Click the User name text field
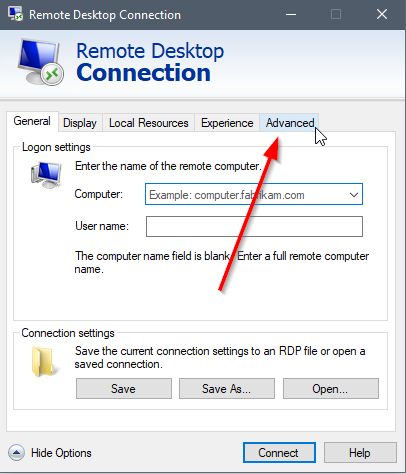Viewport: 406px width, 474px height. (x=254, y=227)
